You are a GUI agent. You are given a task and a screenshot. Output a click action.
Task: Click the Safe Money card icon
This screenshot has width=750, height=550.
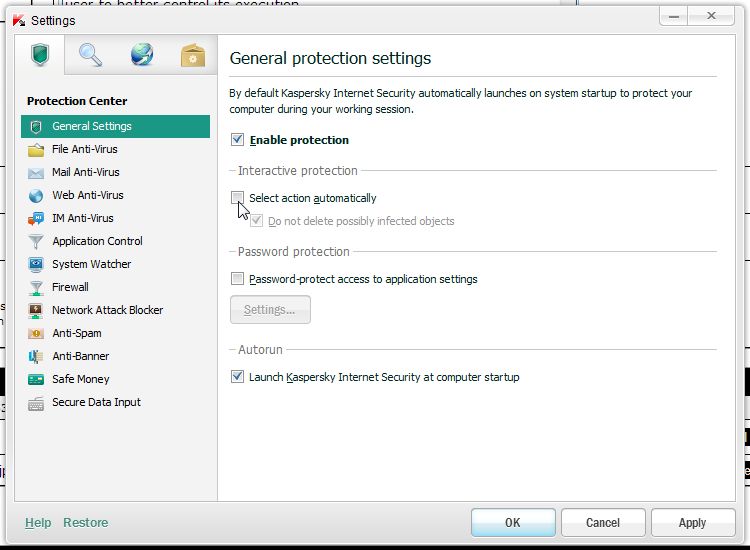point(36,380)
